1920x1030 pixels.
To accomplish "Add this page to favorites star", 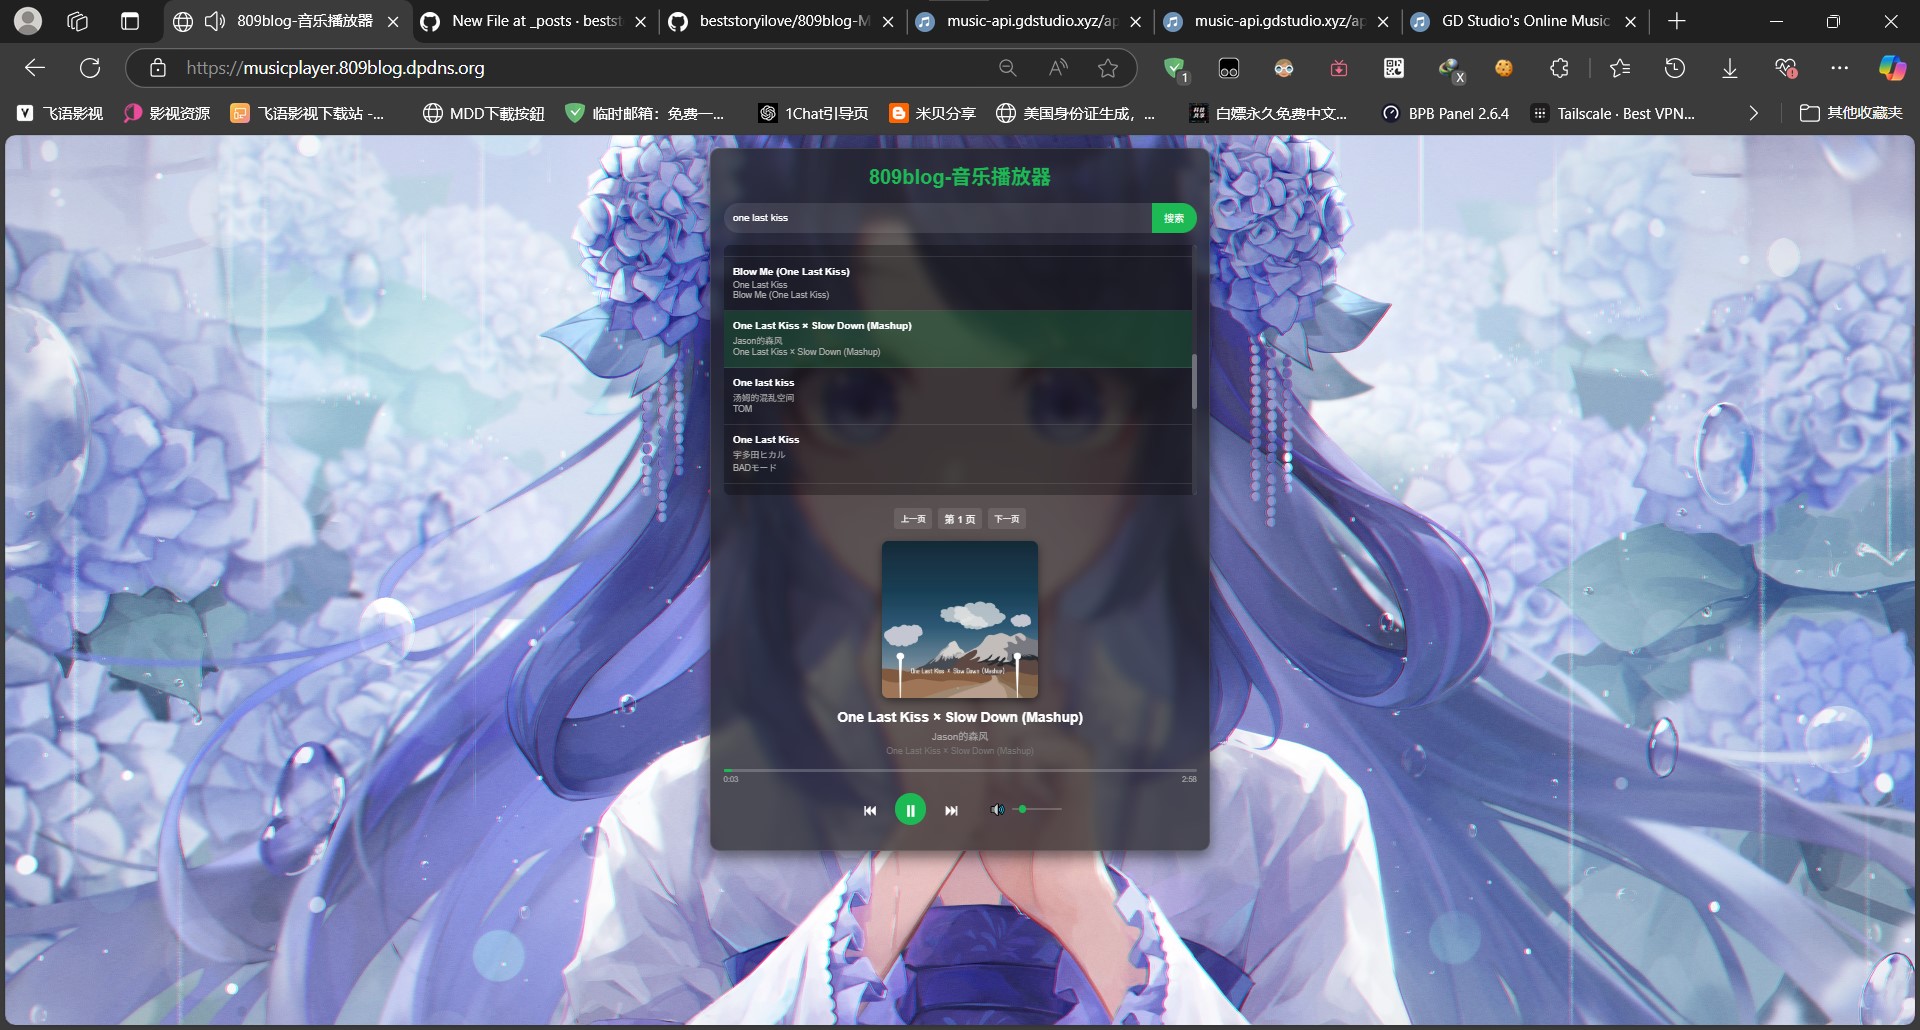I will (1108, 68).
